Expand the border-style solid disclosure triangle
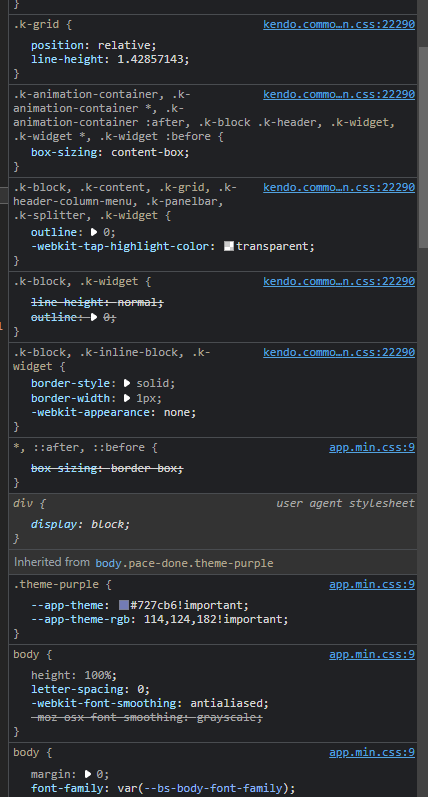This screenshot has height=797, width=428. point(127,383)
